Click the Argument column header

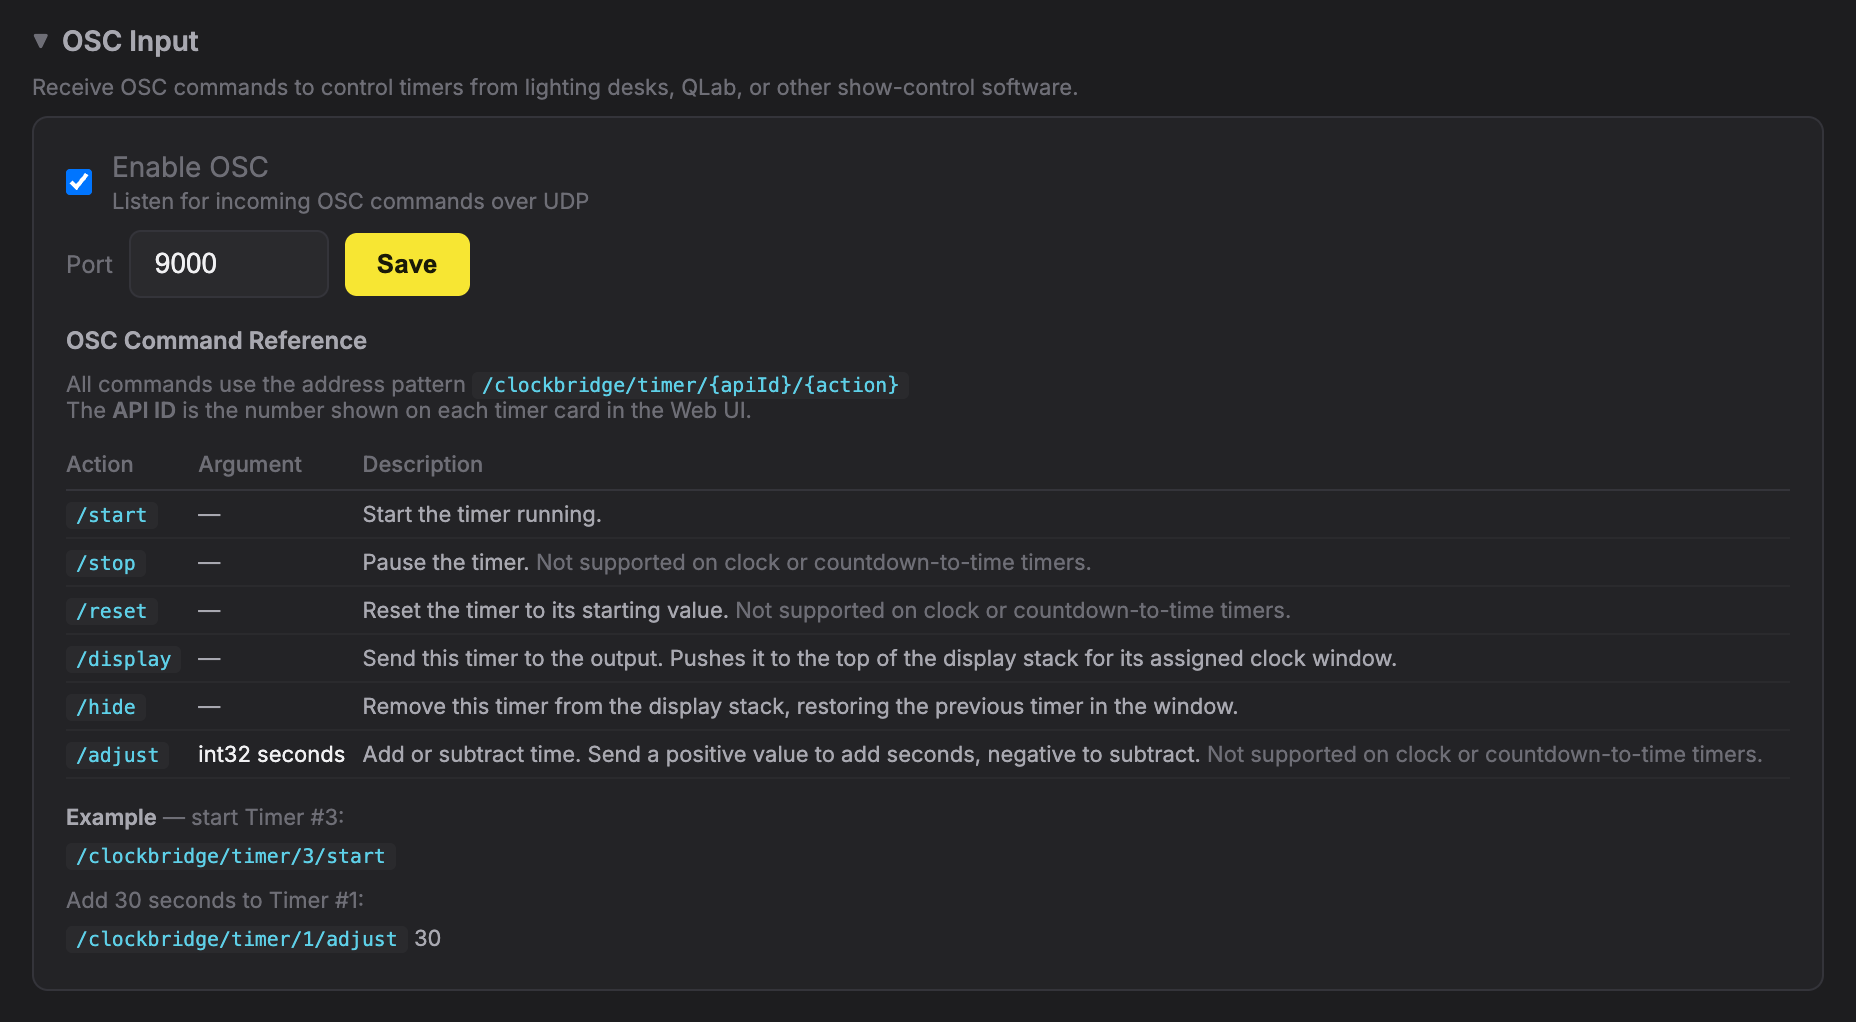click(250, 464)
